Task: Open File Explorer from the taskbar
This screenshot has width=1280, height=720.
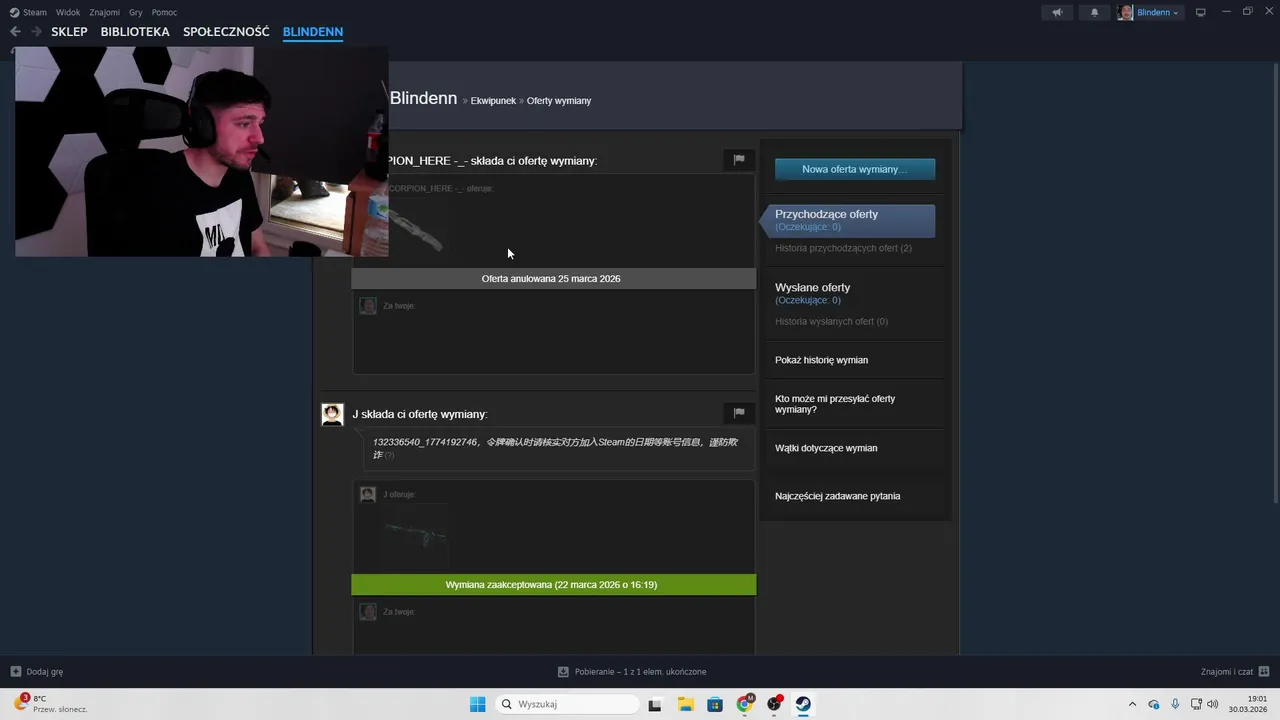Action: pyautogui.click(x=686, y=704)
